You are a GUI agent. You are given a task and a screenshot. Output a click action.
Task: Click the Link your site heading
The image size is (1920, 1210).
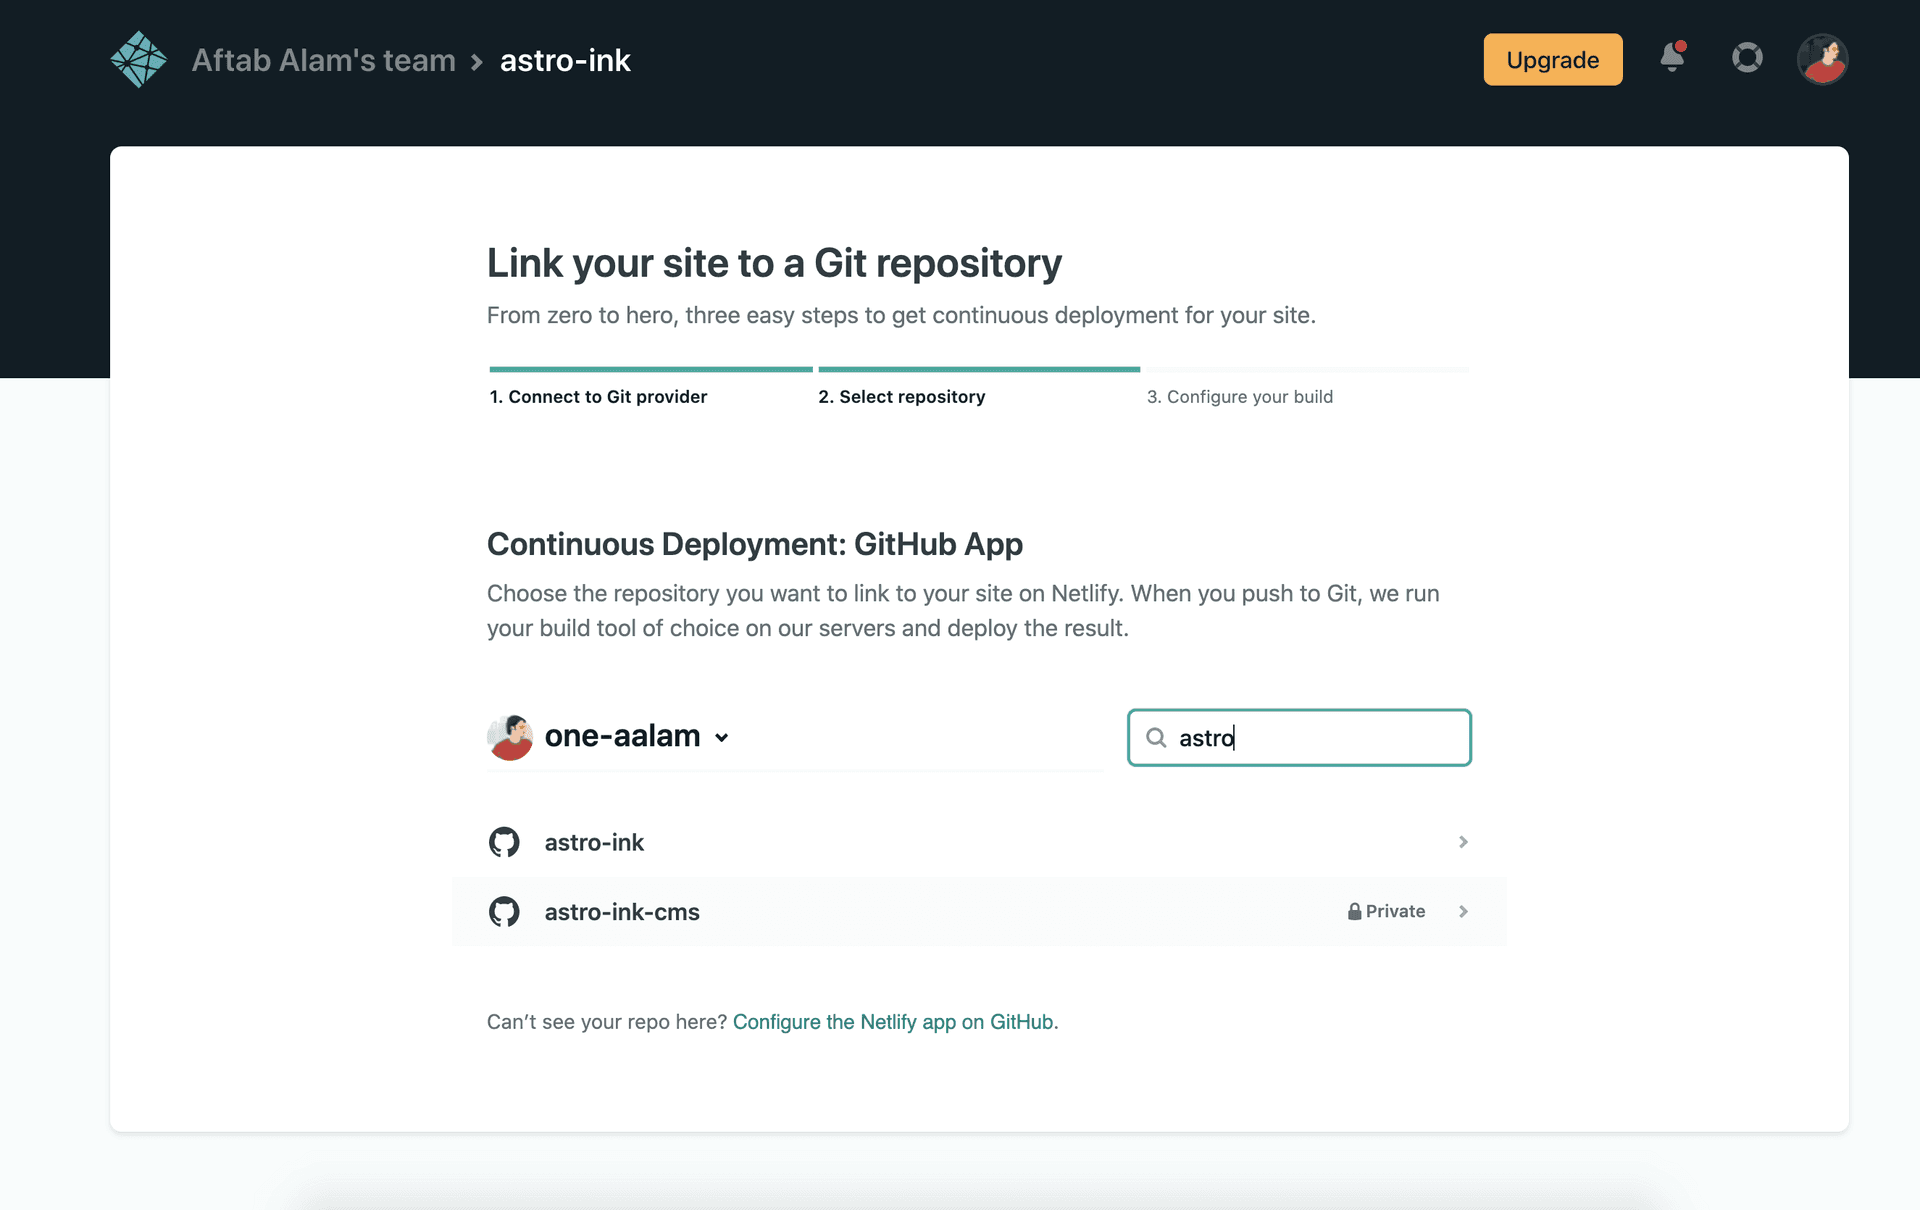774,263
